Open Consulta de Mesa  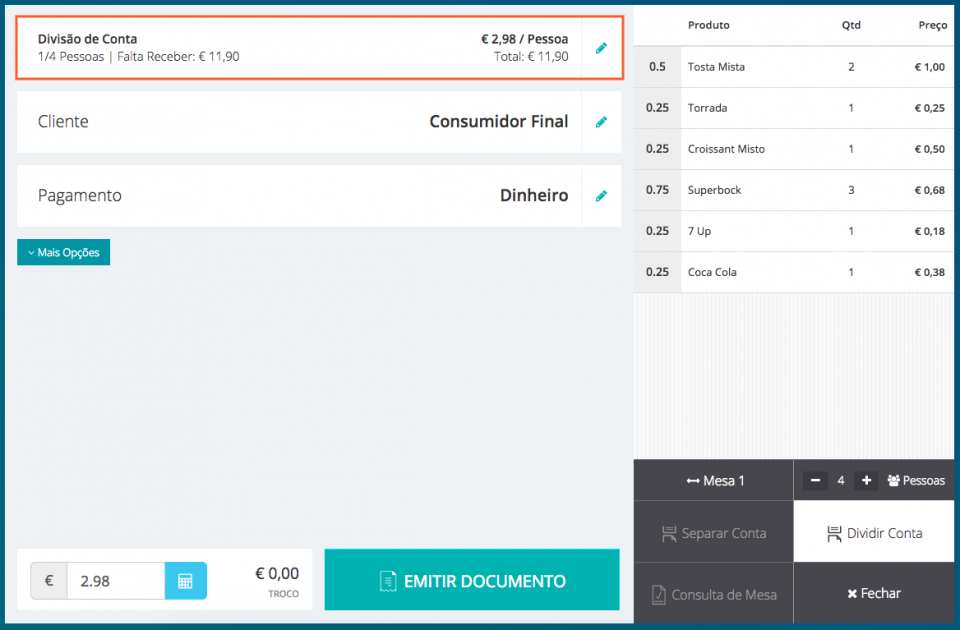click(x=713, y=595)
